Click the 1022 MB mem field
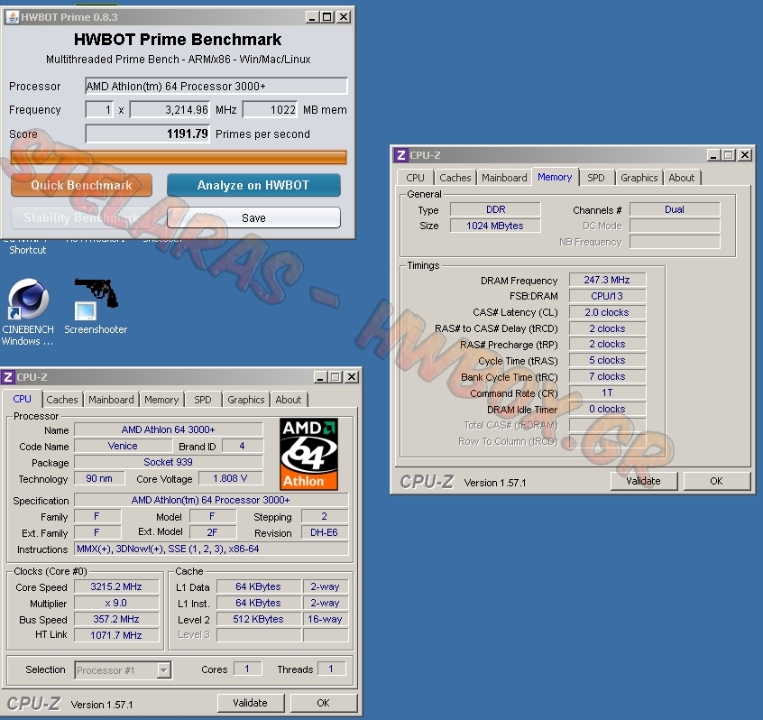 [270, 110]
